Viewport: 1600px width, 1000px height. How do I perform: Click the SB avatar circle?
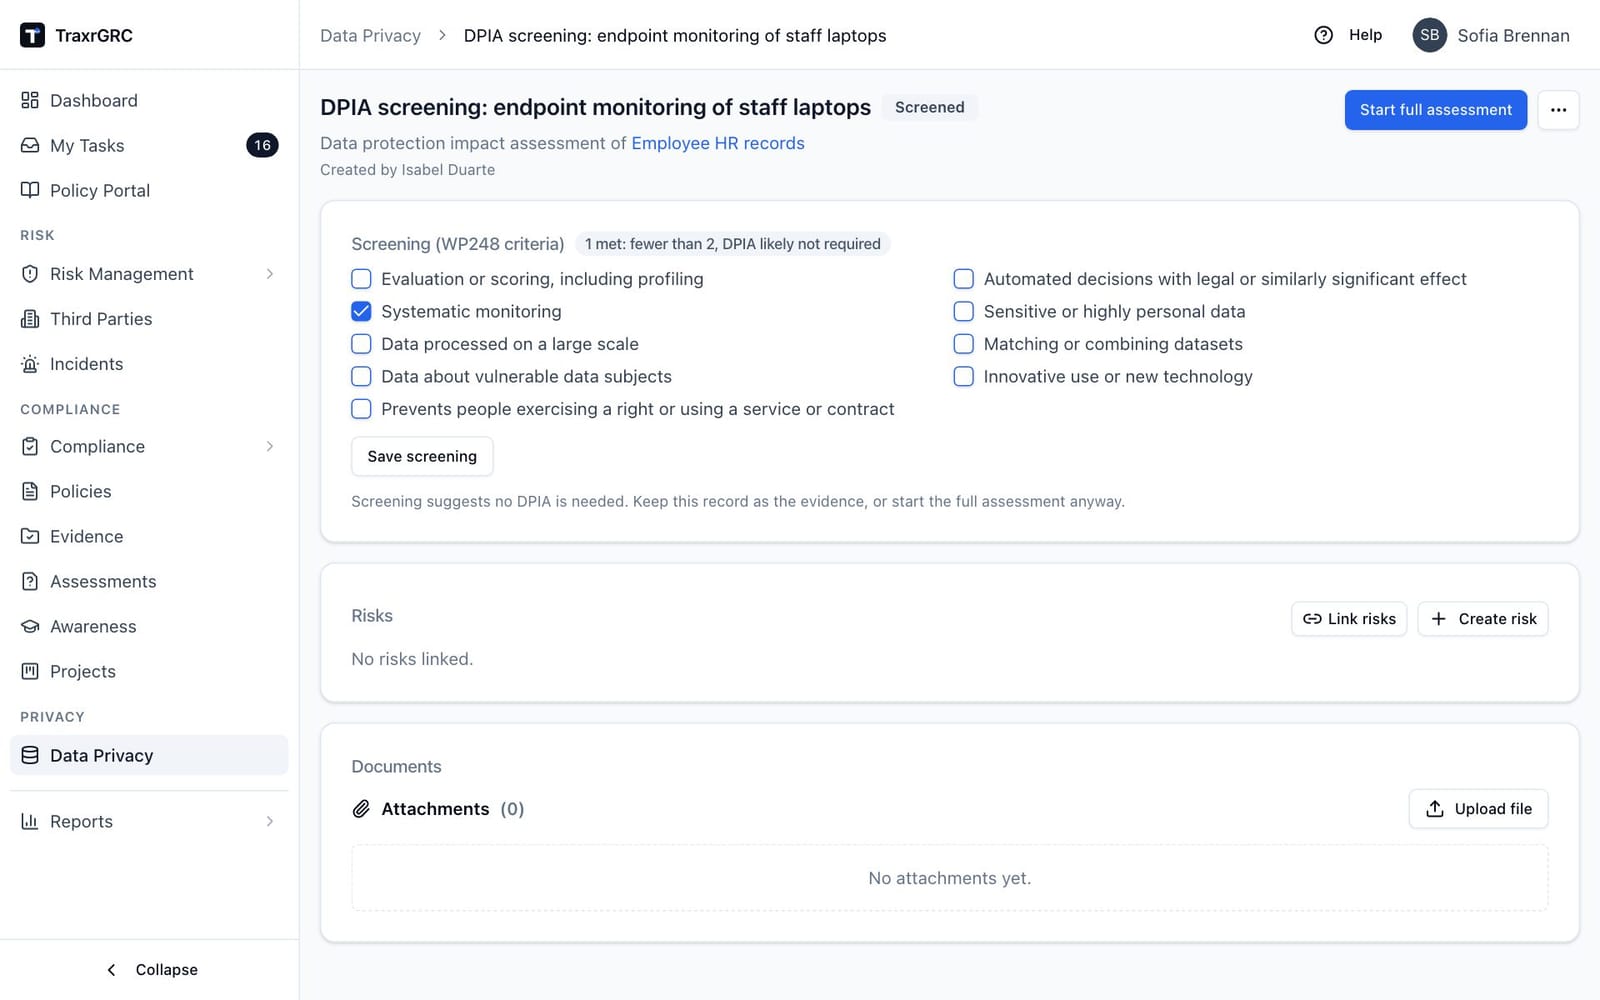[x=1429, y=35]
